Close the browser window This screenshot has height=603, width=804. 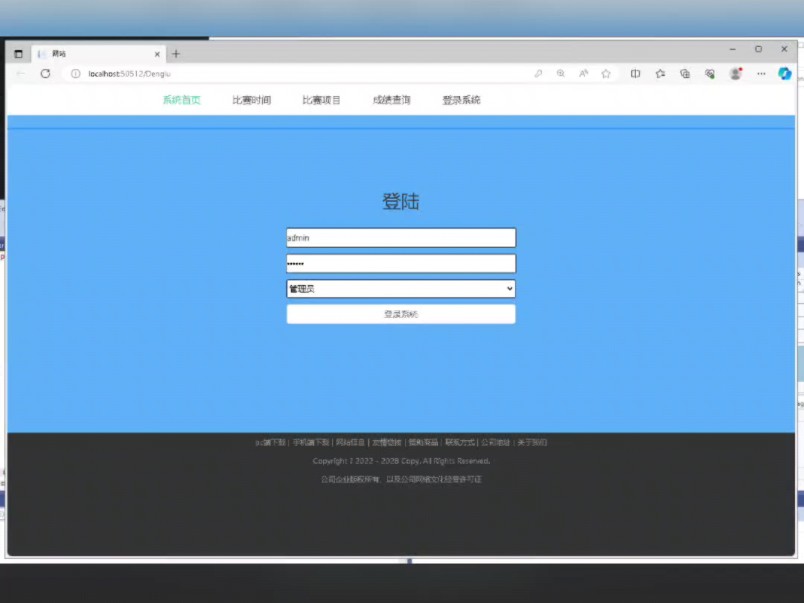click(784, 49)
